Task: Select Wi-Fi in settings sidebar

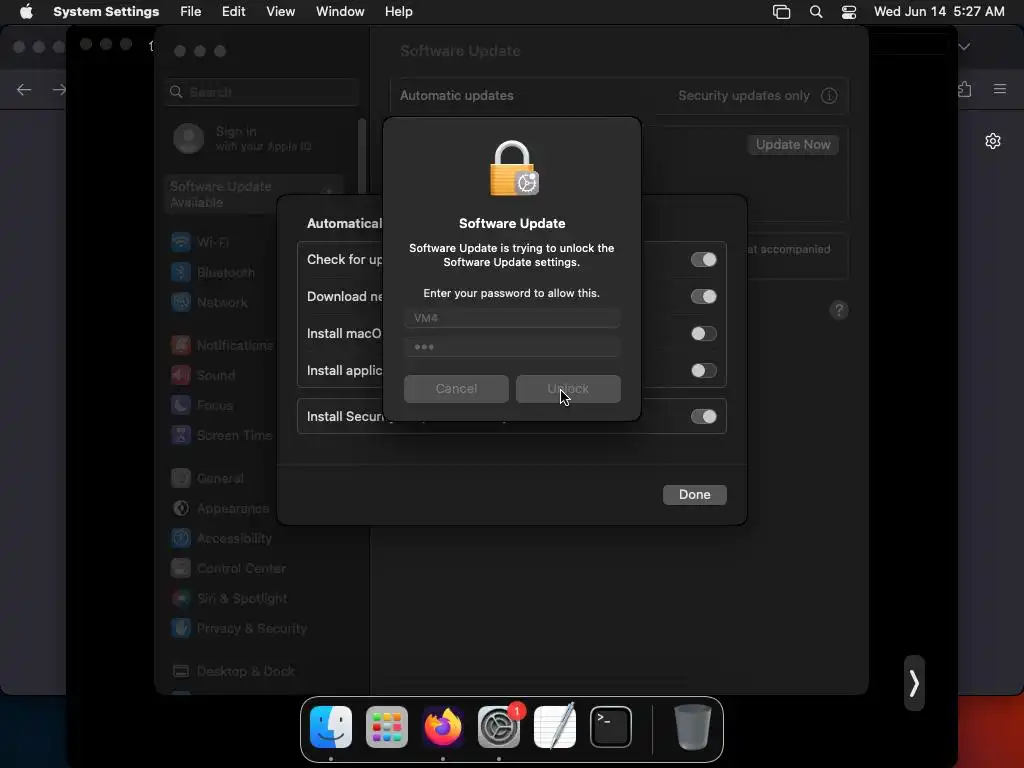Action: pyautogui.click(x=200, y=242)
